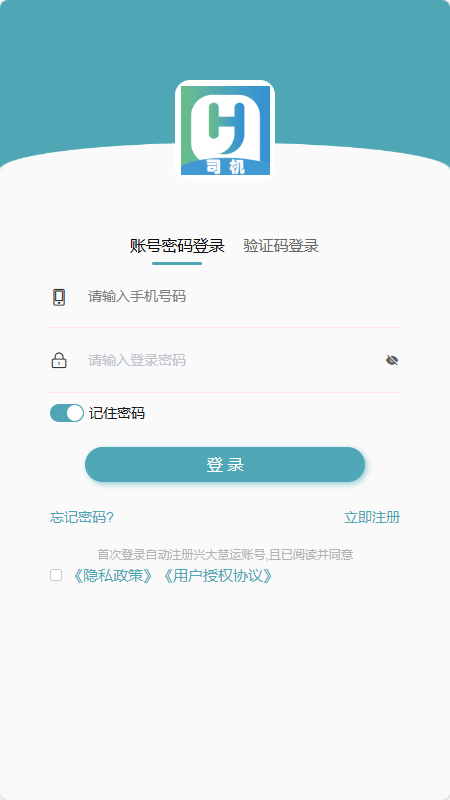This screenshot has height=800, width=450.
Task: Click the teal header banner above the logo
Action: 225,41
